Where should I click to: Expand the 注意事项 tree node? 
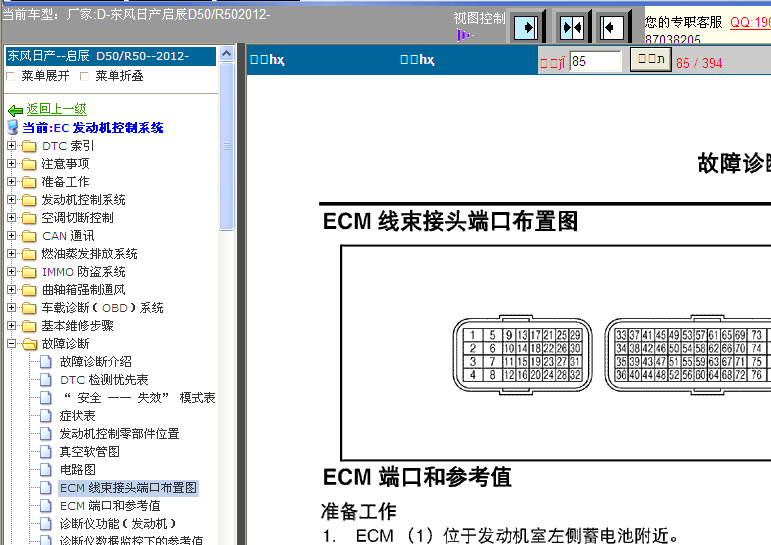tap(12, 163)
